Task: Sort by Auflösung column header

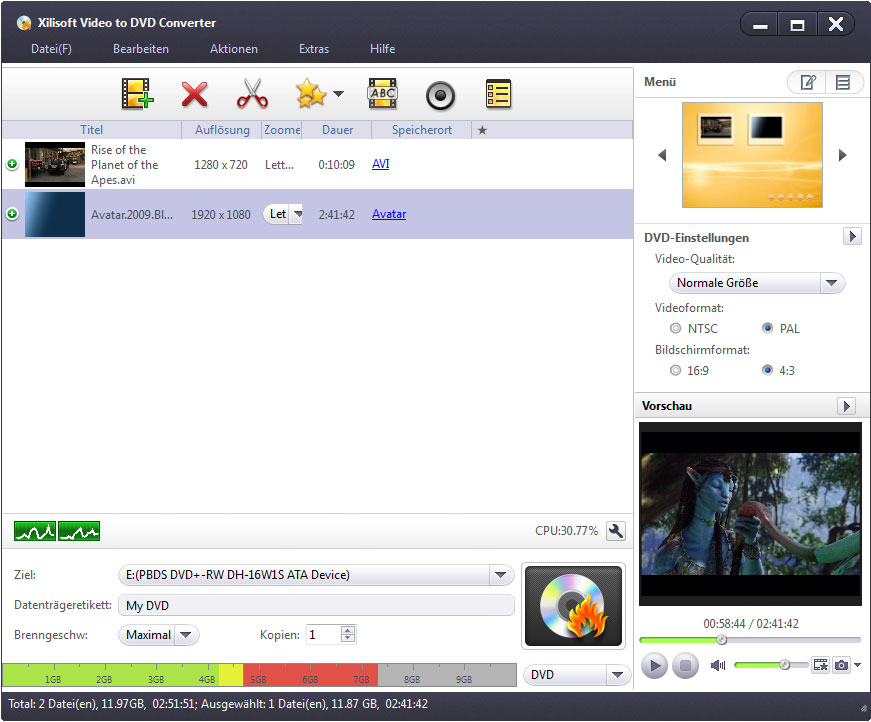Action: coord(222,130)
